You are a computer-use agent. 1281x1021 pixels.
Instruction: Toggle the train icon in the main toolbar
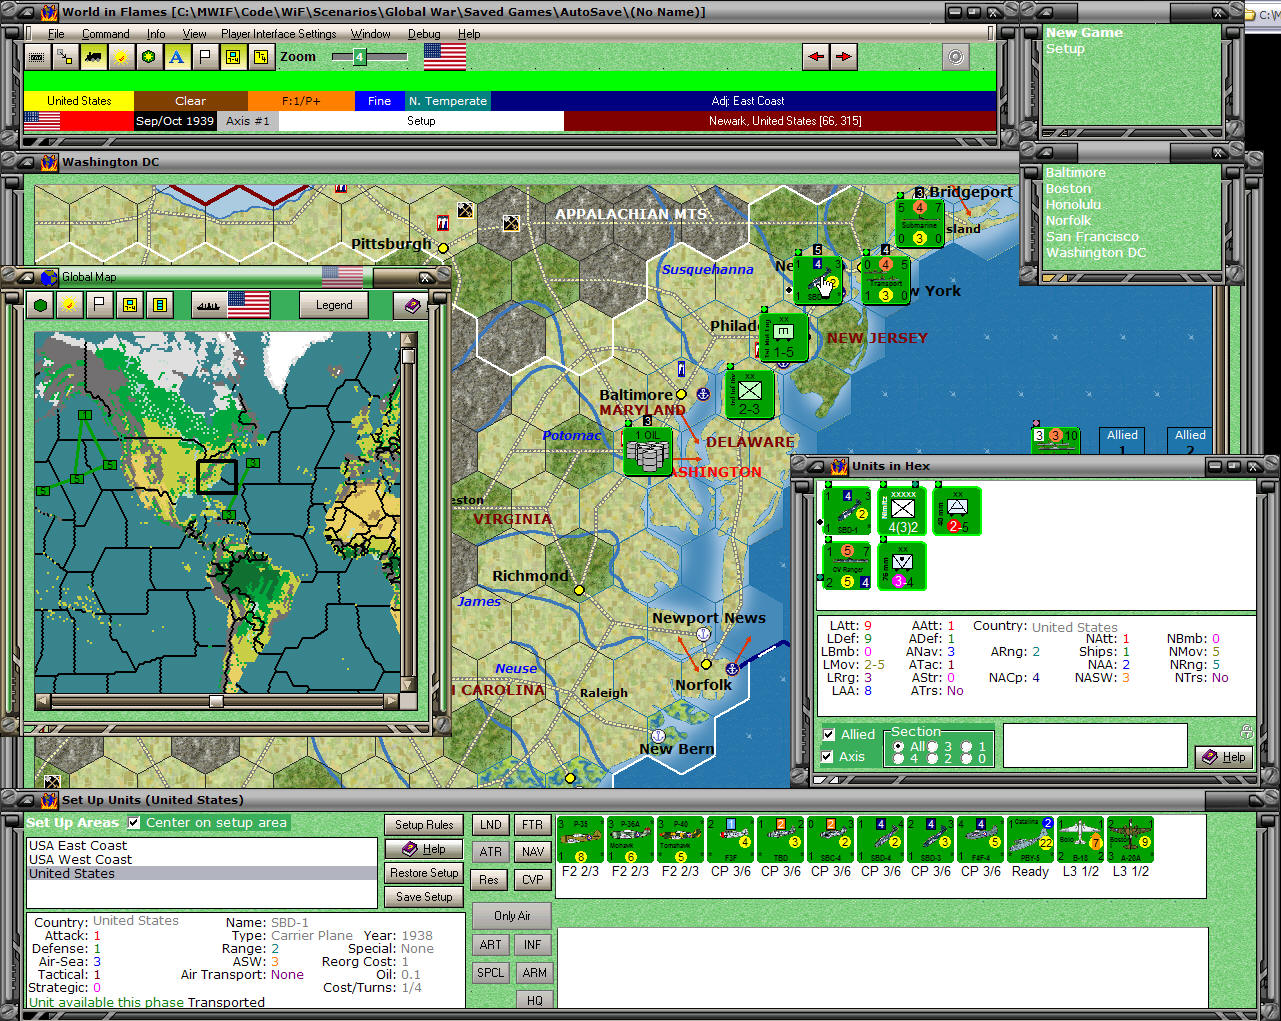coord(93,57)
